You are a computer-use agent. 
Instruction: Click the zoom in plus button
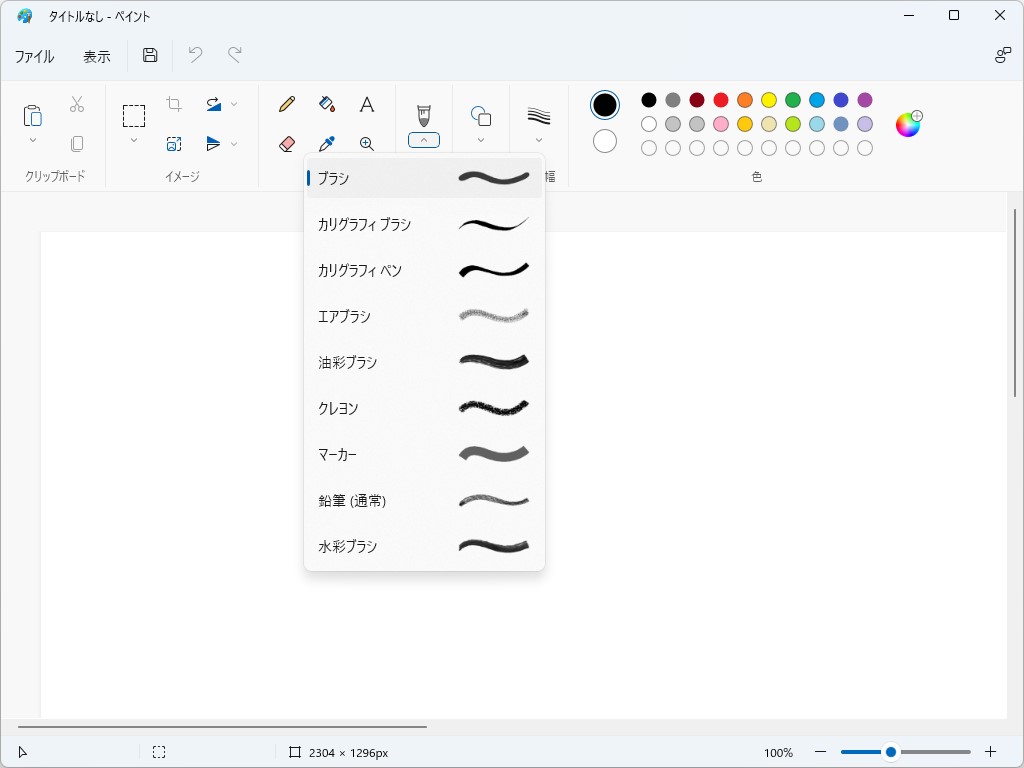tap(991, 752)
